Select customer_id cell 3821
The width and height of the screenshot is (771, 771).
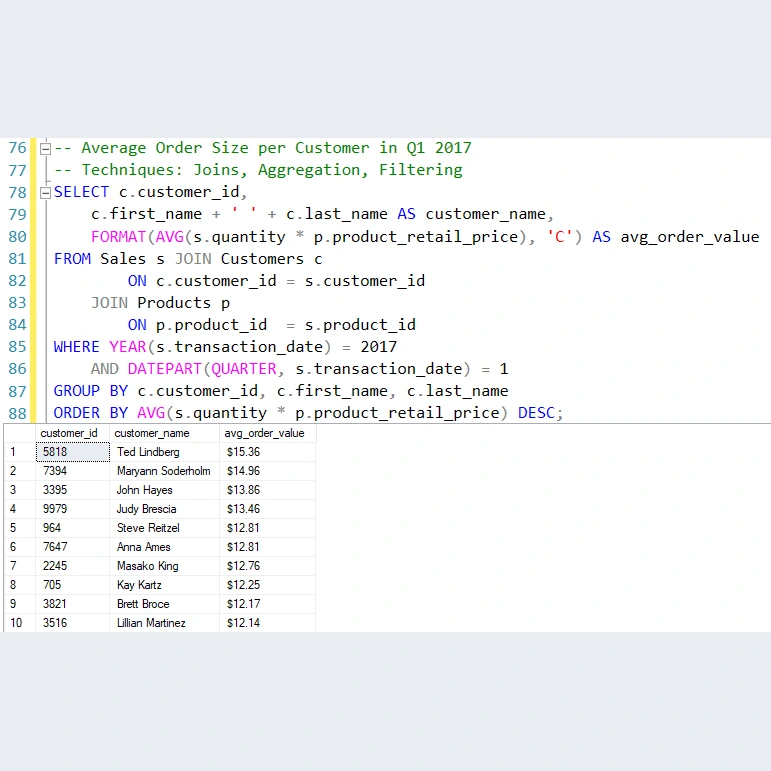click(73, 604)
